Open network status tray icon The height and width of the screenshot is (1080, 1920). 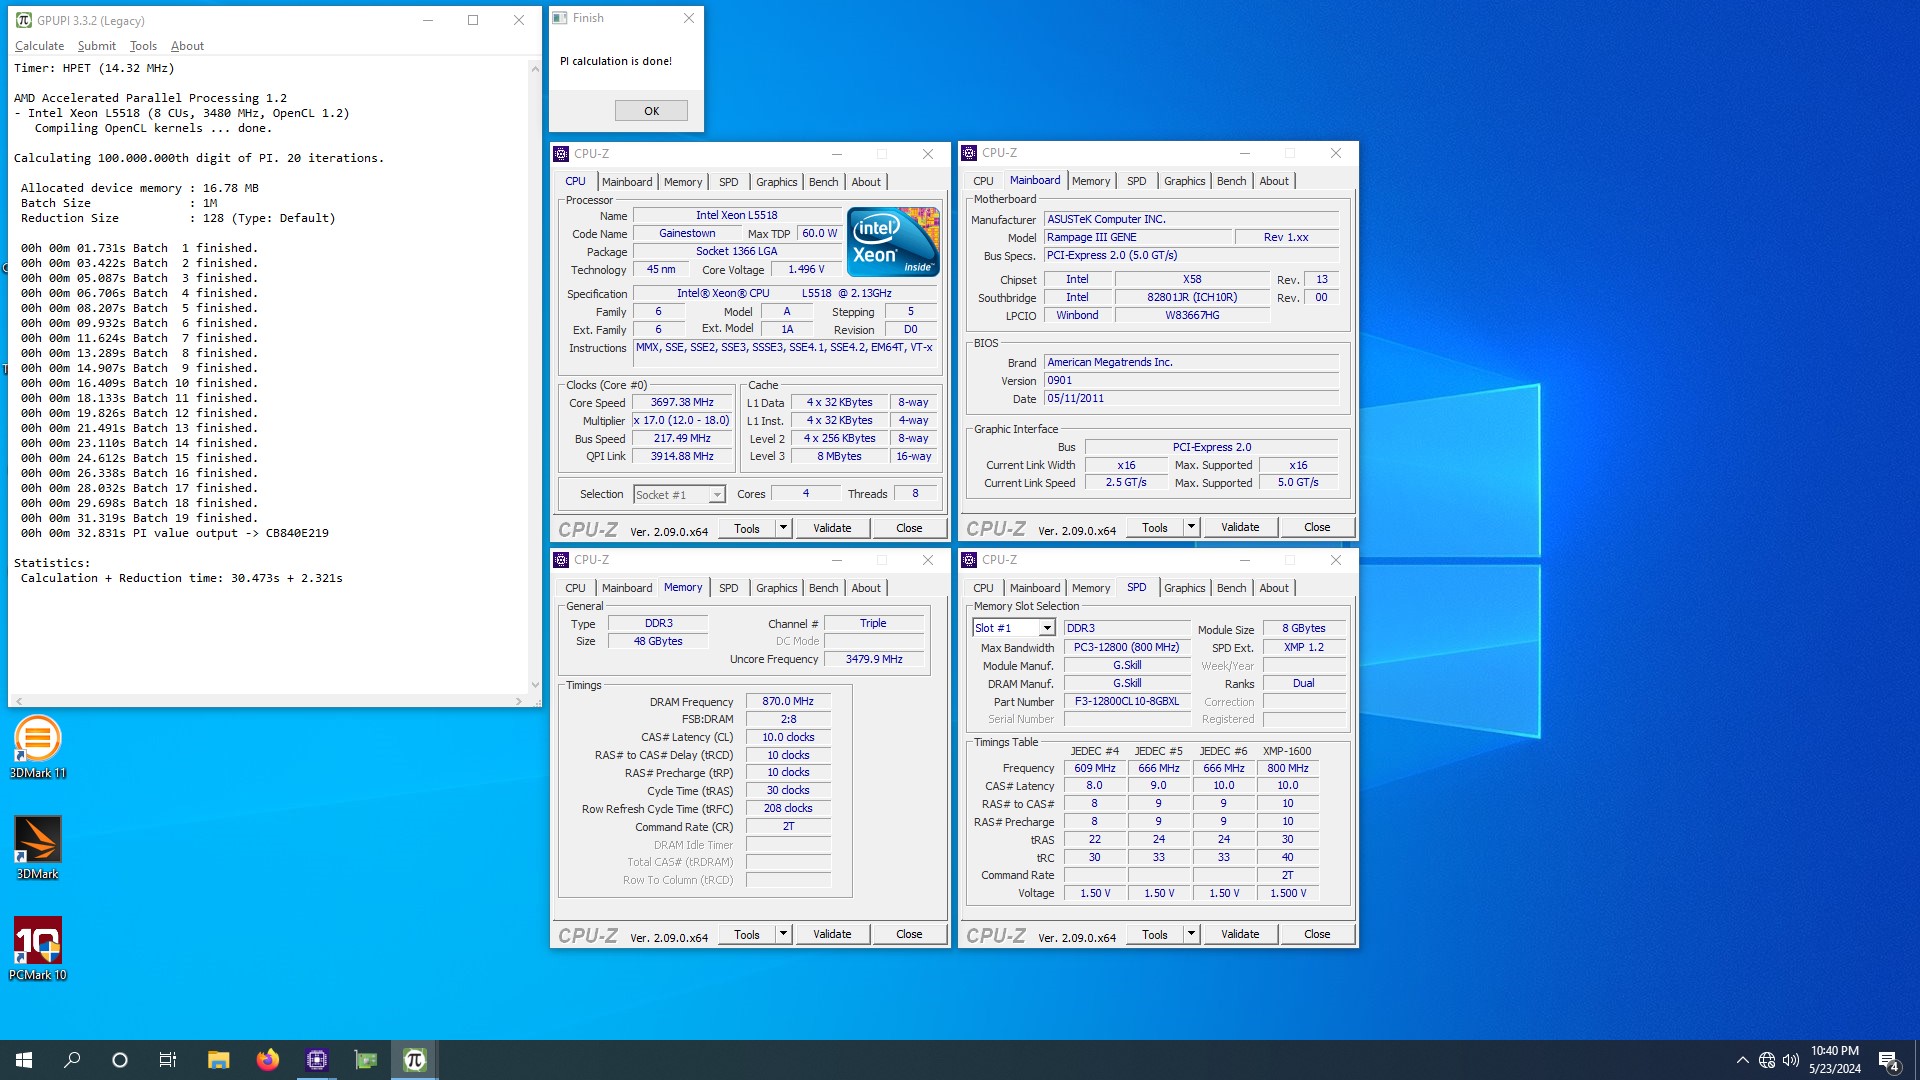pyautogui.click(x=1767, y=1060)
